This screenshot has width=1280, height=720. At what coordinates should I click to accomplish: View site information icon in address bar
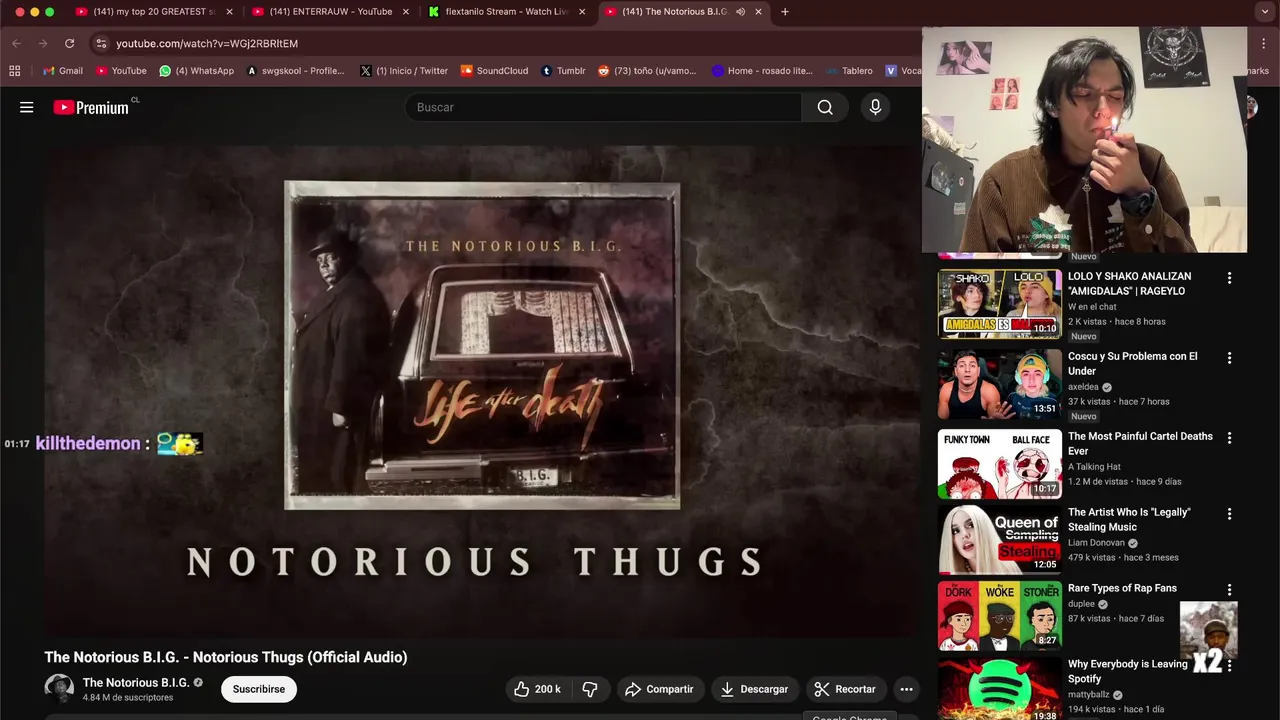click(100, 44)
